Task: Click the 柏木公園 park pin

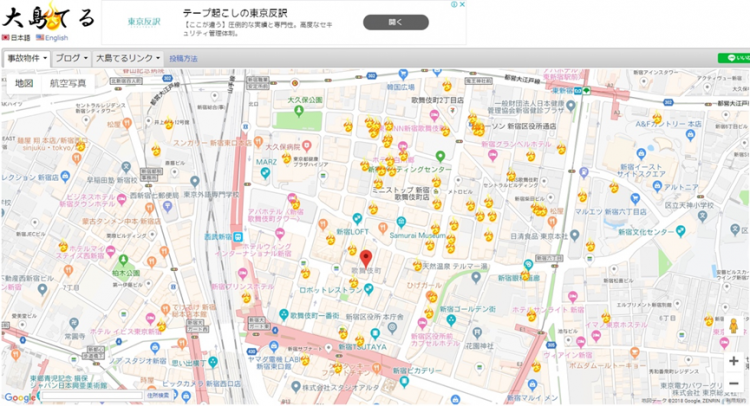Action: [x=123, y=260]
